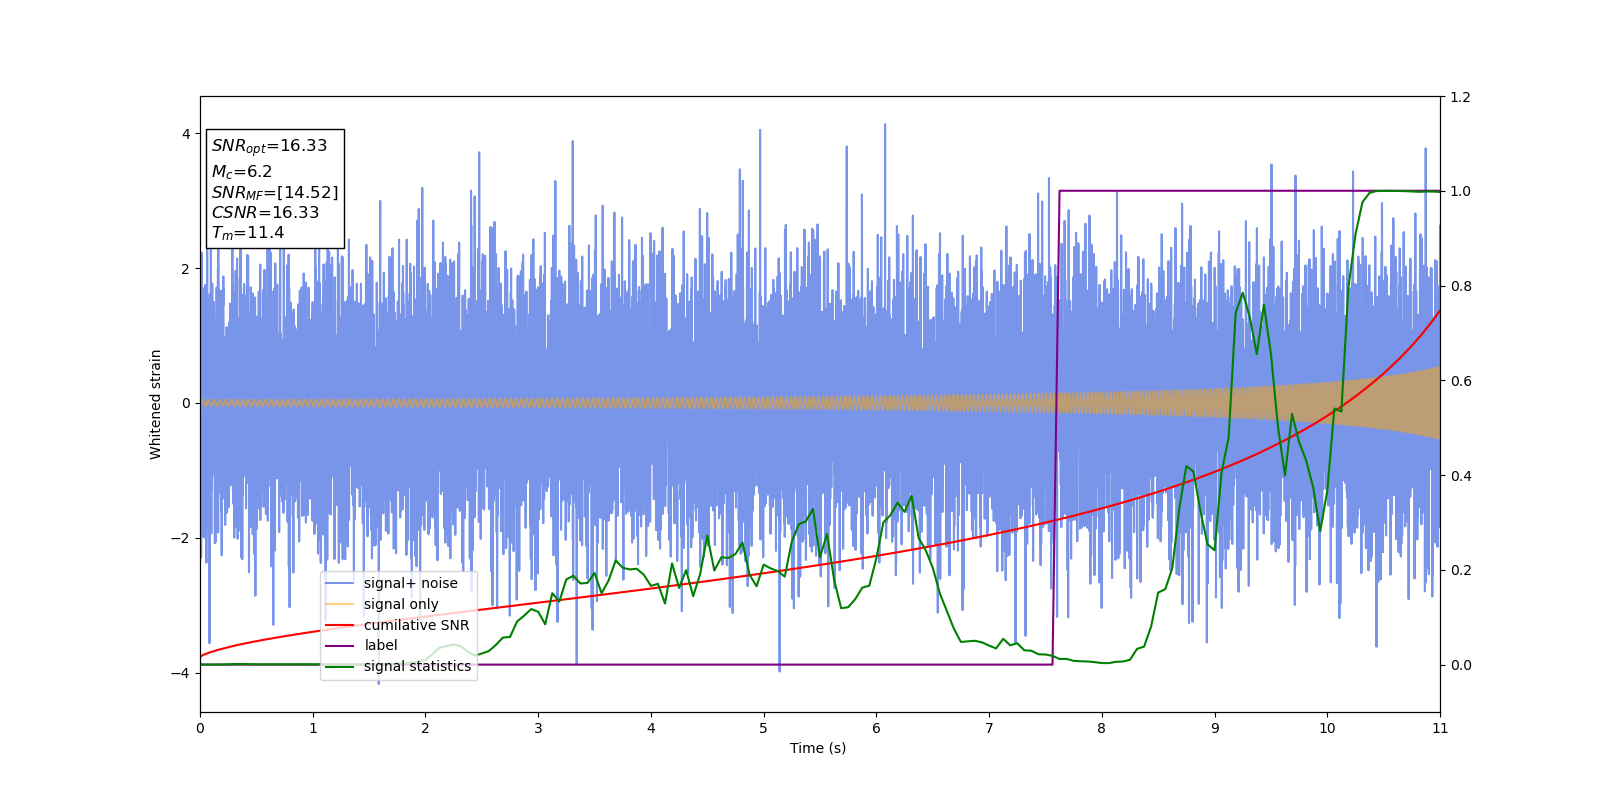Click x-axis tick label 5
Image resolution: width=1600 pixels, height=800 pixels.
click(764, 728)
